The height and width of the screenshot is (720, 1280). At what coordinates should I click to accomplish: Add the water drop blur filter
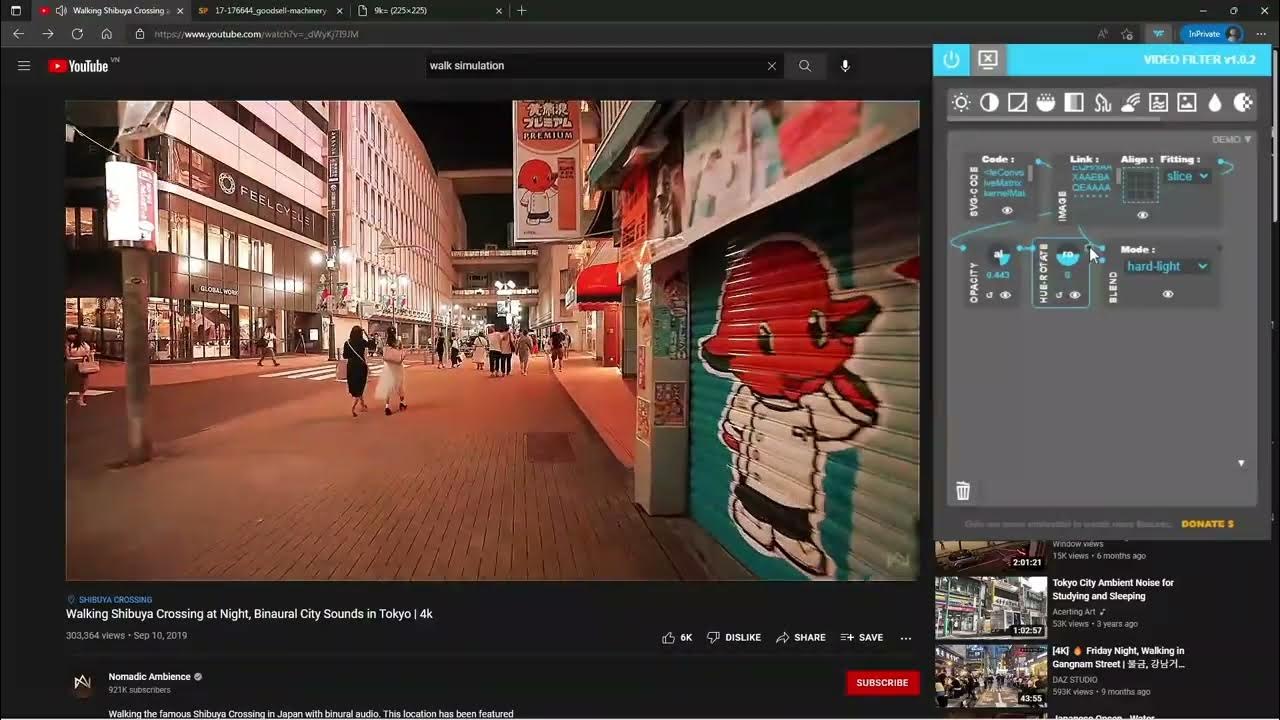[1215, 102]
